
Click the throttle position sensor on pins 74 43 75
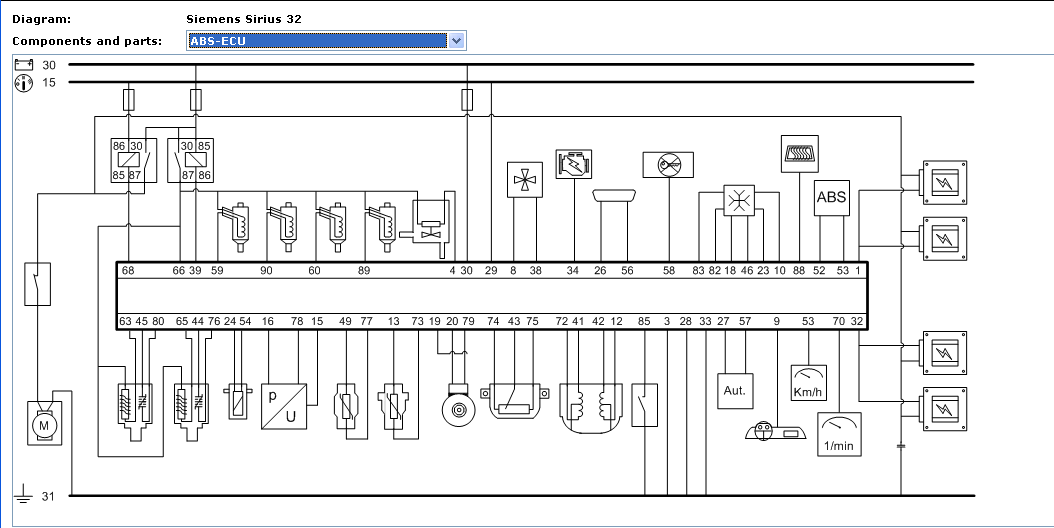coord(515,400)
